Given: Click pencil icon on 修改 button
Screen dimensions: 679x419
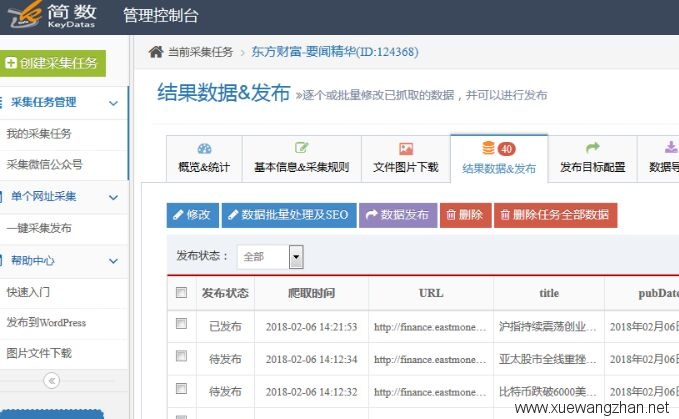Looking at the screenshot, I should click(x=178, y=215).
